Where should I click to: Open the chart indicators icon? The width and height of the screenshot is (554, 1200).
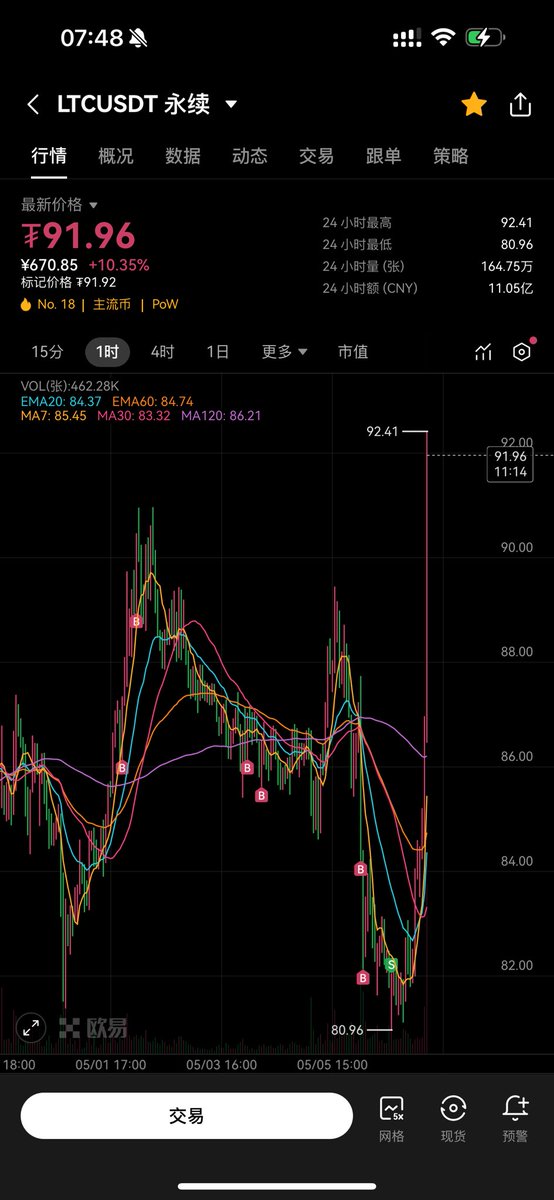pos(484,352)
